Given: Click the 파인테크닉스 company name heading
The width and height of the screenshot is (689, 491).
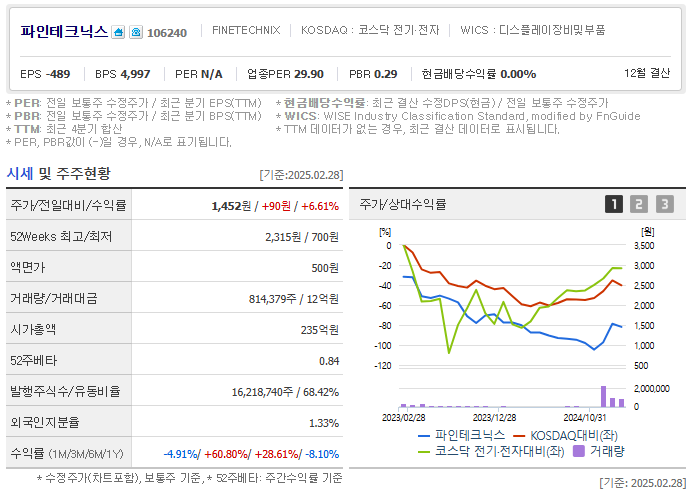Looking at the screenshot, I should (x=64, y=31).
